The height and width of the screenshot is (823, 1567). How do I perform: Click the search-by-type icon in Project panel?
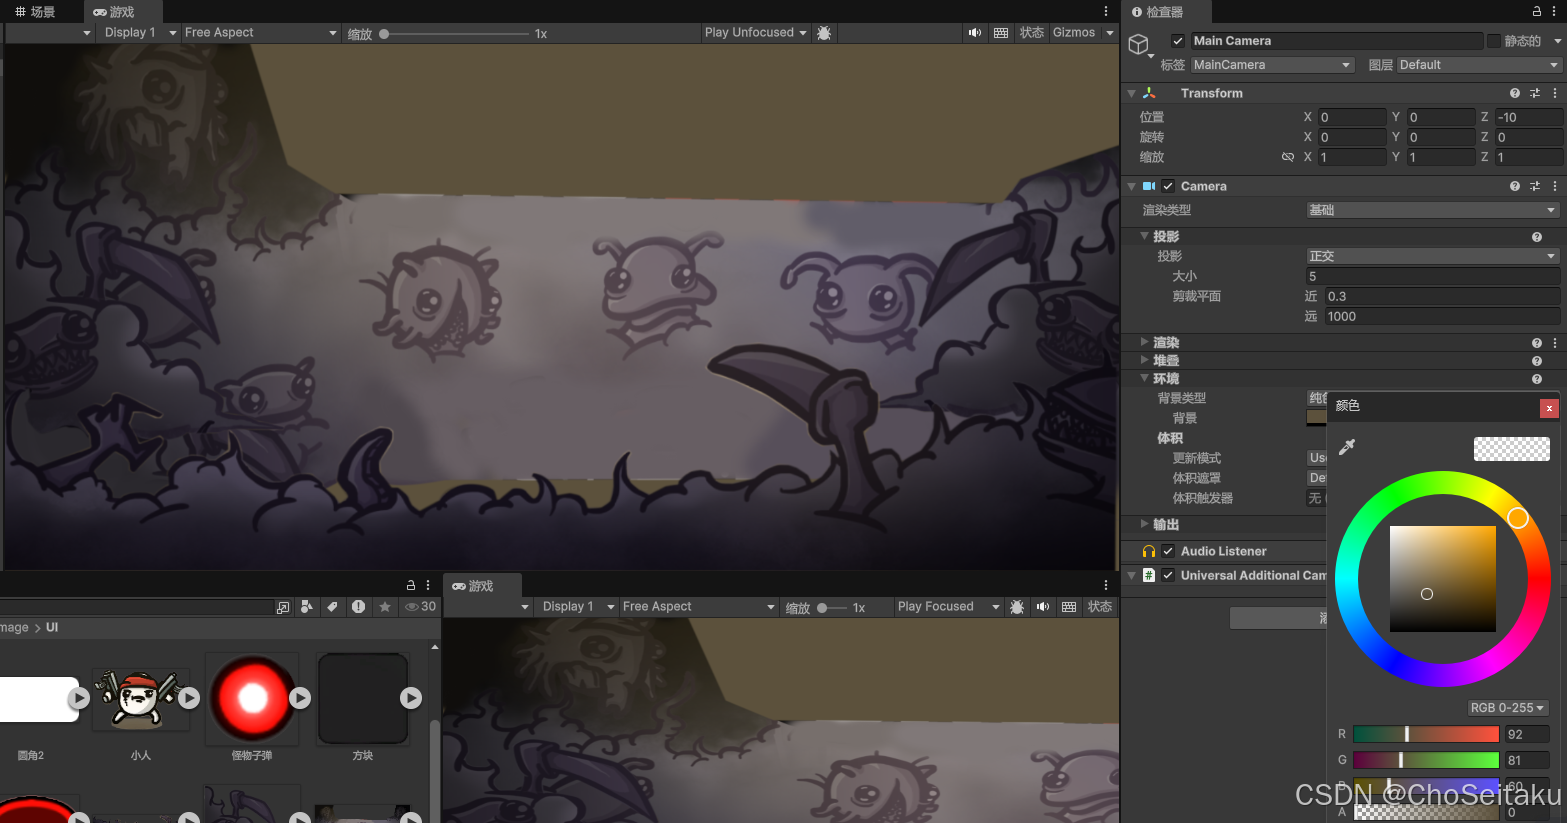point(307,607)
